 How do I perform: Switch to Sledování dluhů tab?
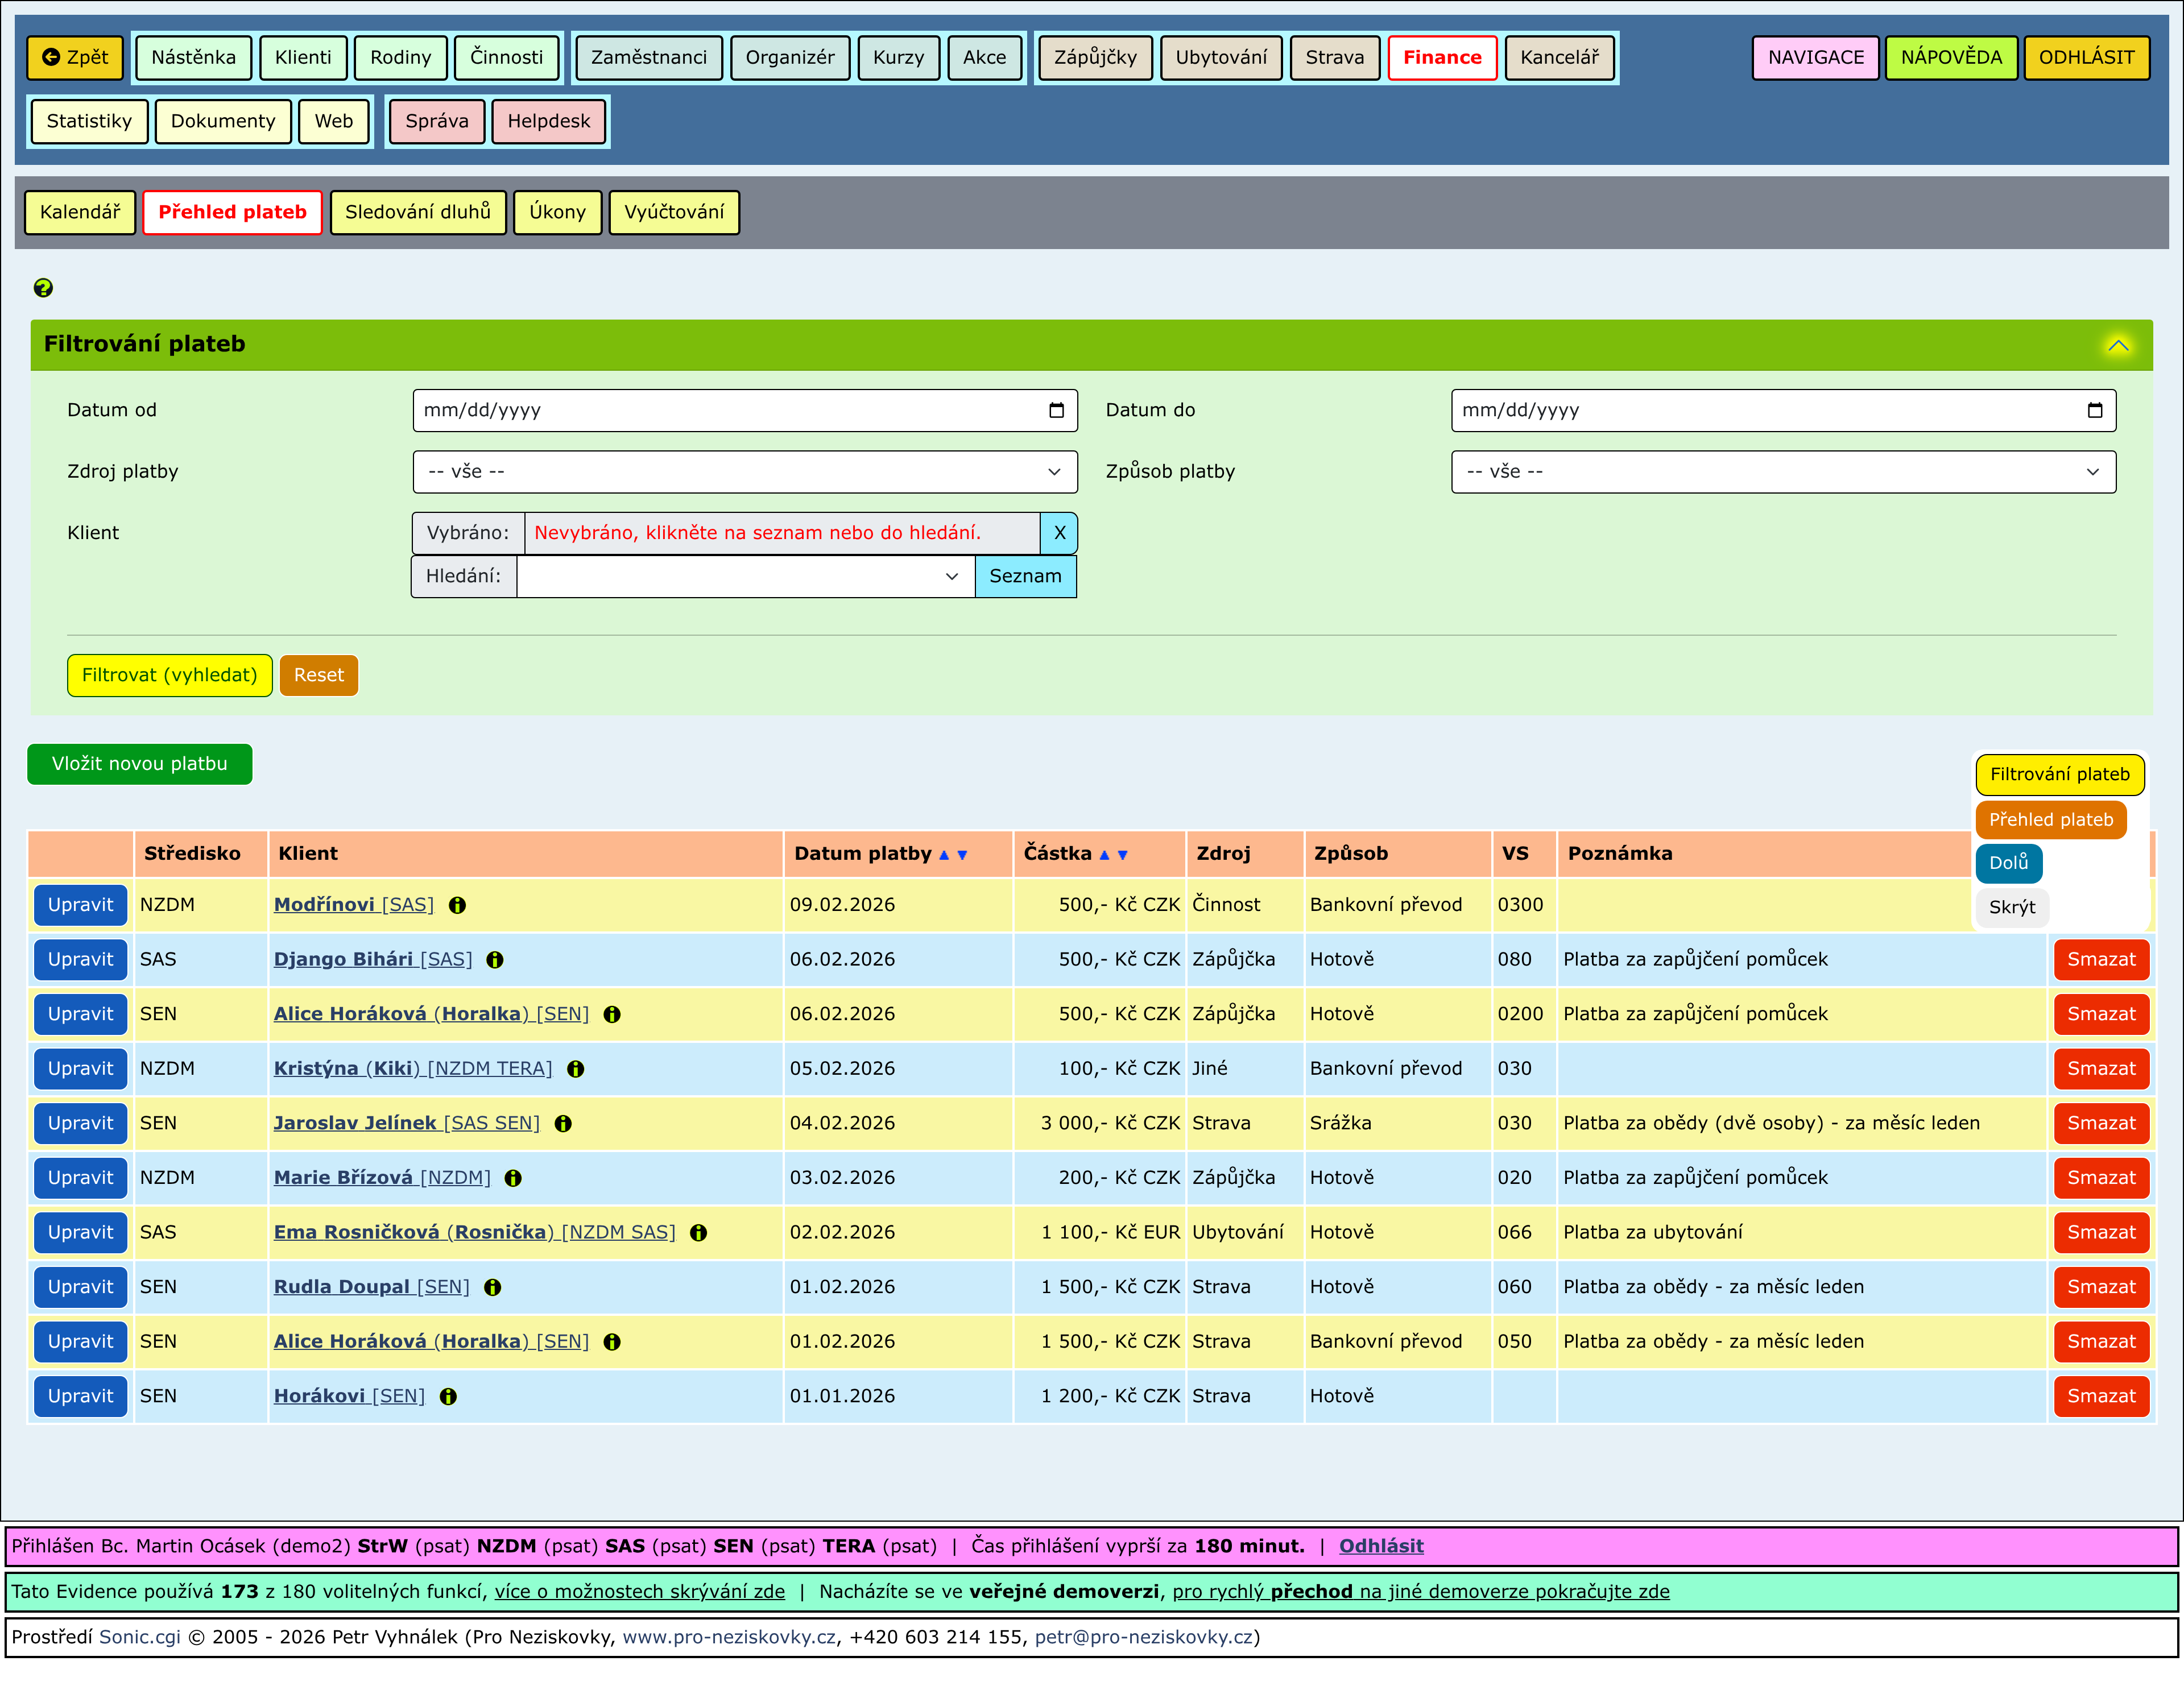coord(418,212)
